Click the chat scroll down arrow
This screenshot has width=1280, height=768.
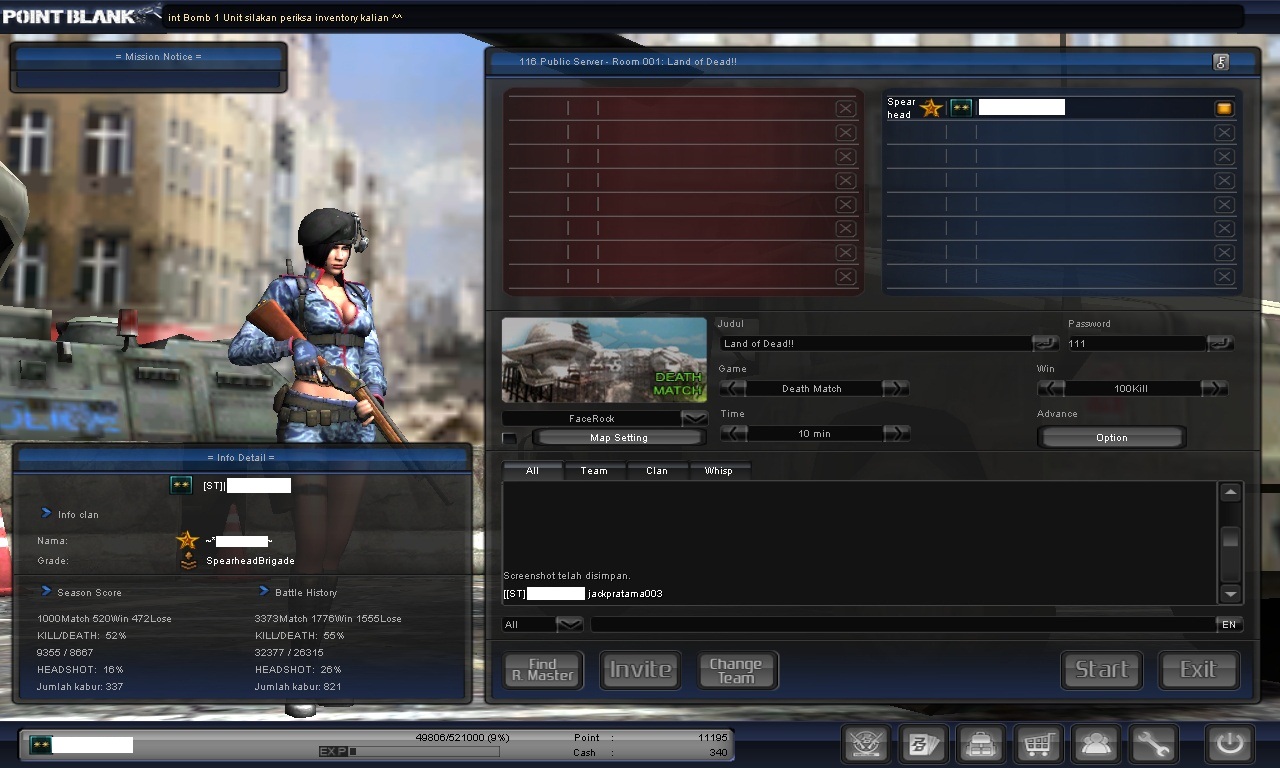[1230, 593]
